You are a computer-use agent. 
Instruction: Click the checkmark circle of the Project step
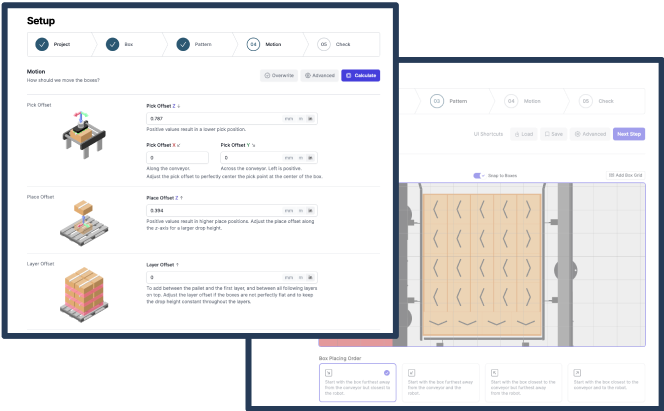(42, 44)
